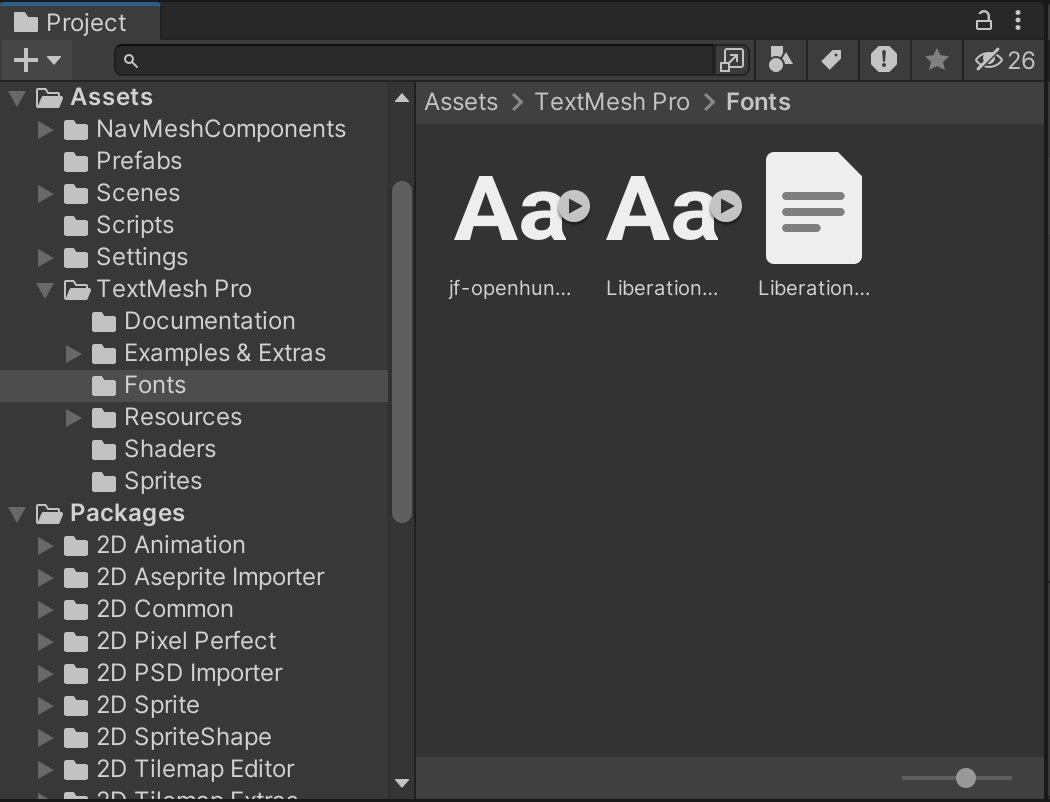Expand the Resources folder arrow
This screenshot has height=802, width=1050.
pos(73,418)
